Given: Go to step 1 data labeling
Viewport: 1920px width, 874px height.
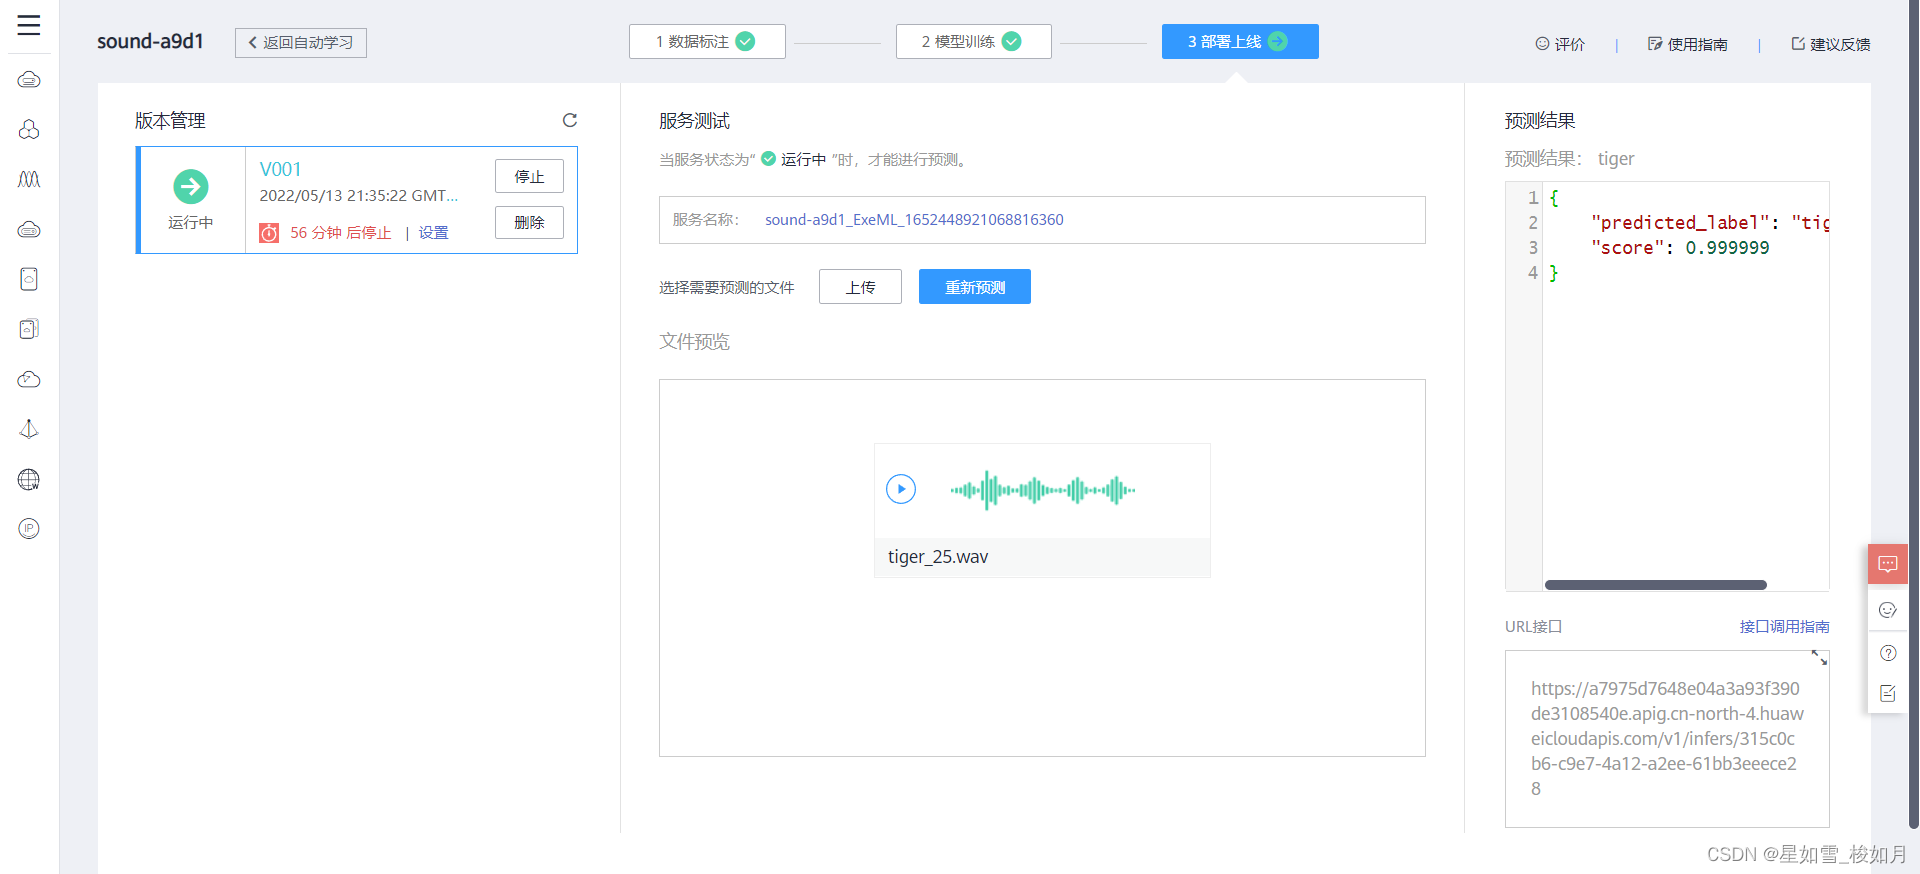Looking at the screenshot, I should (x=707, y=41).
